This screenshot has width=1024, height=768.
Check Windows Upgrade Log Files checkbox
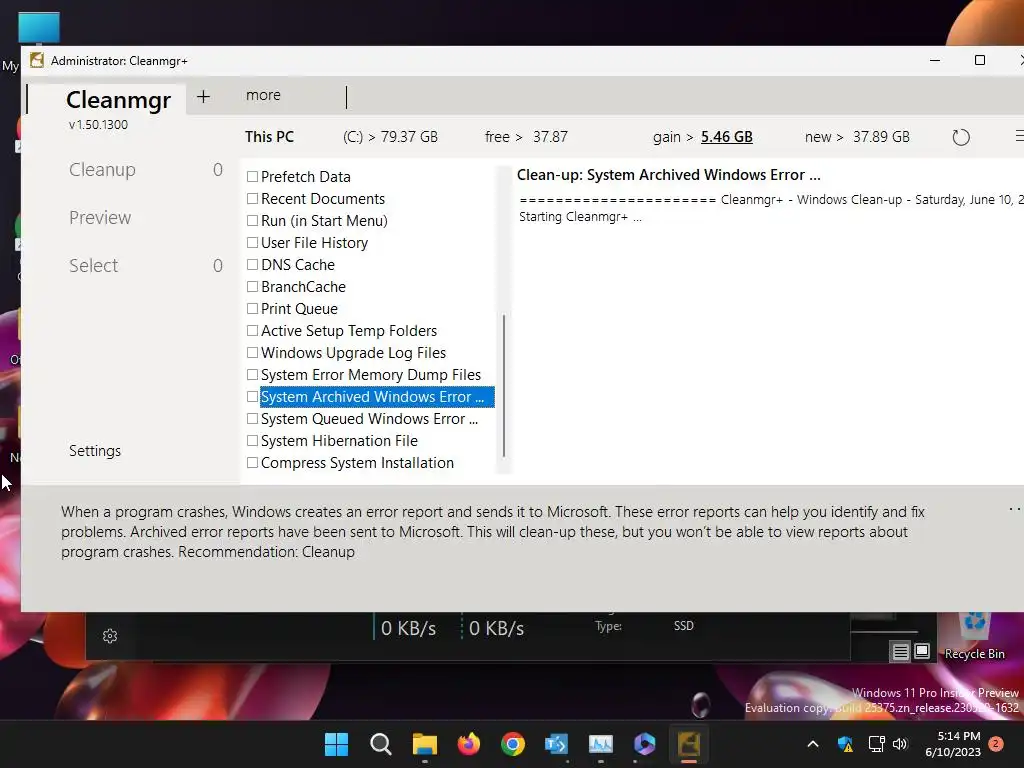[252, 353]
